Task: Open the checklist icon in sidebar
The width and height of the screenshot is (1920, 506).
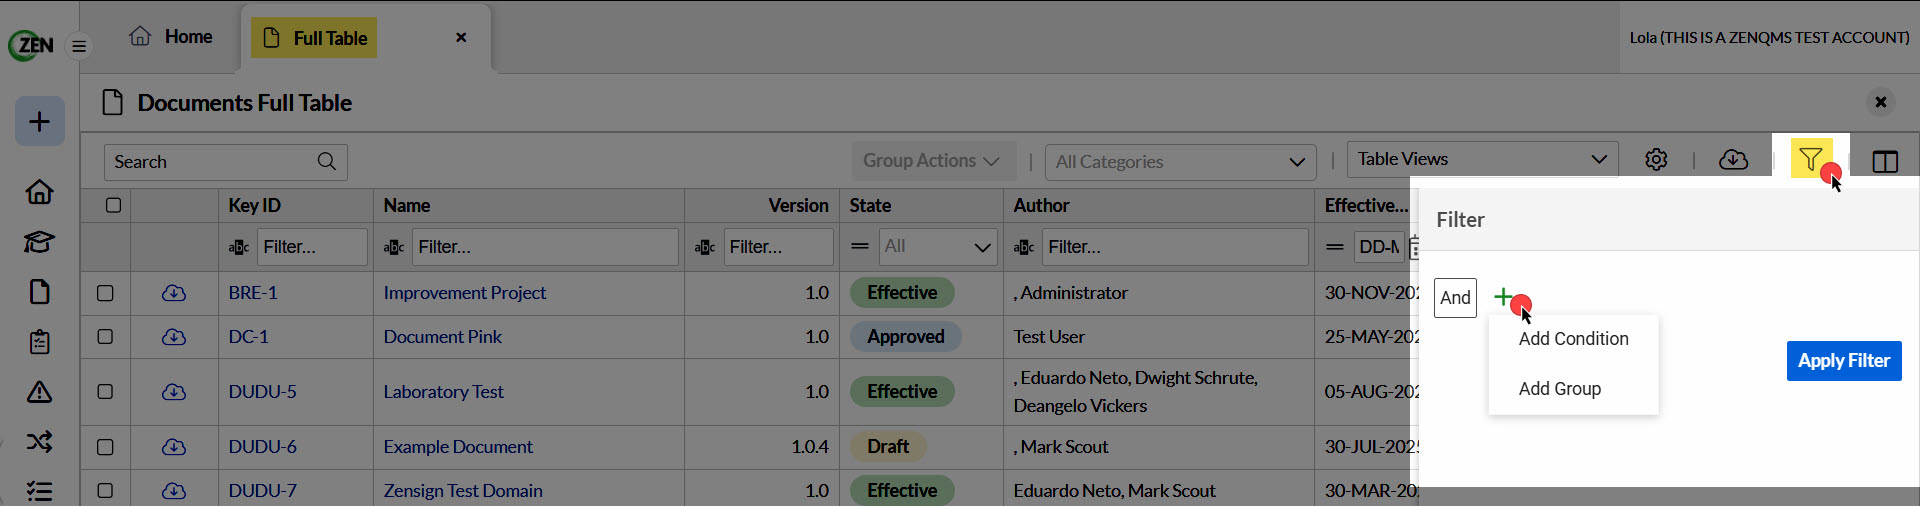Action: point(40,491)
